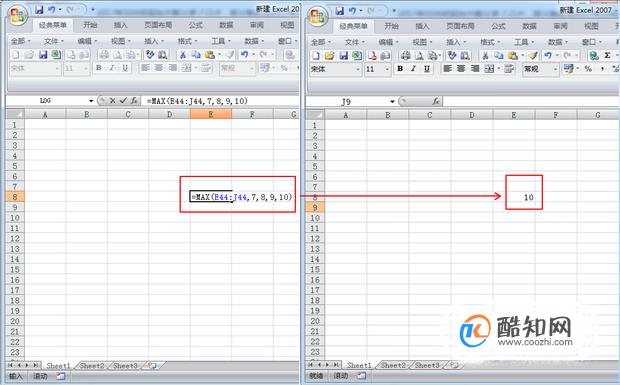The width and height of the screenshot is (620, 385).
Task: Cancel formula entry with the X button
Action: tap(112, 101)
